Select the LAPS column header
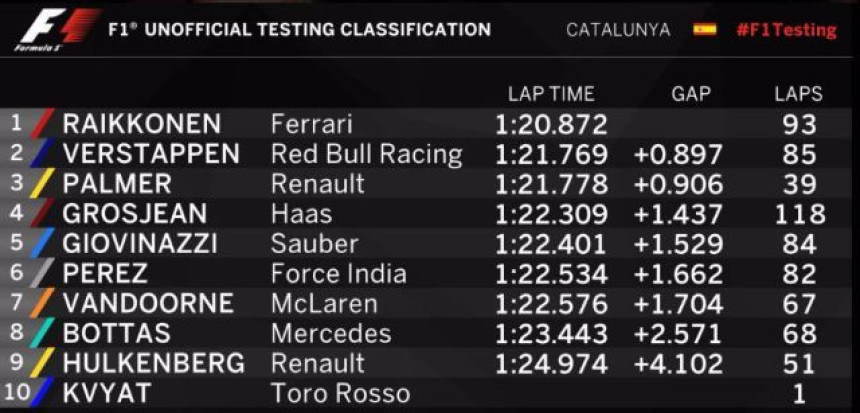Viewport: 860px width, 413px height. click(799, 94)
